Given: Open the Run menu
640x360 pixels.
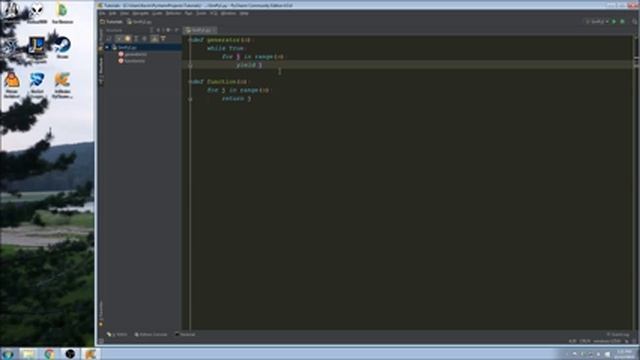Looking at the screenshot, I should click(189, 13).
